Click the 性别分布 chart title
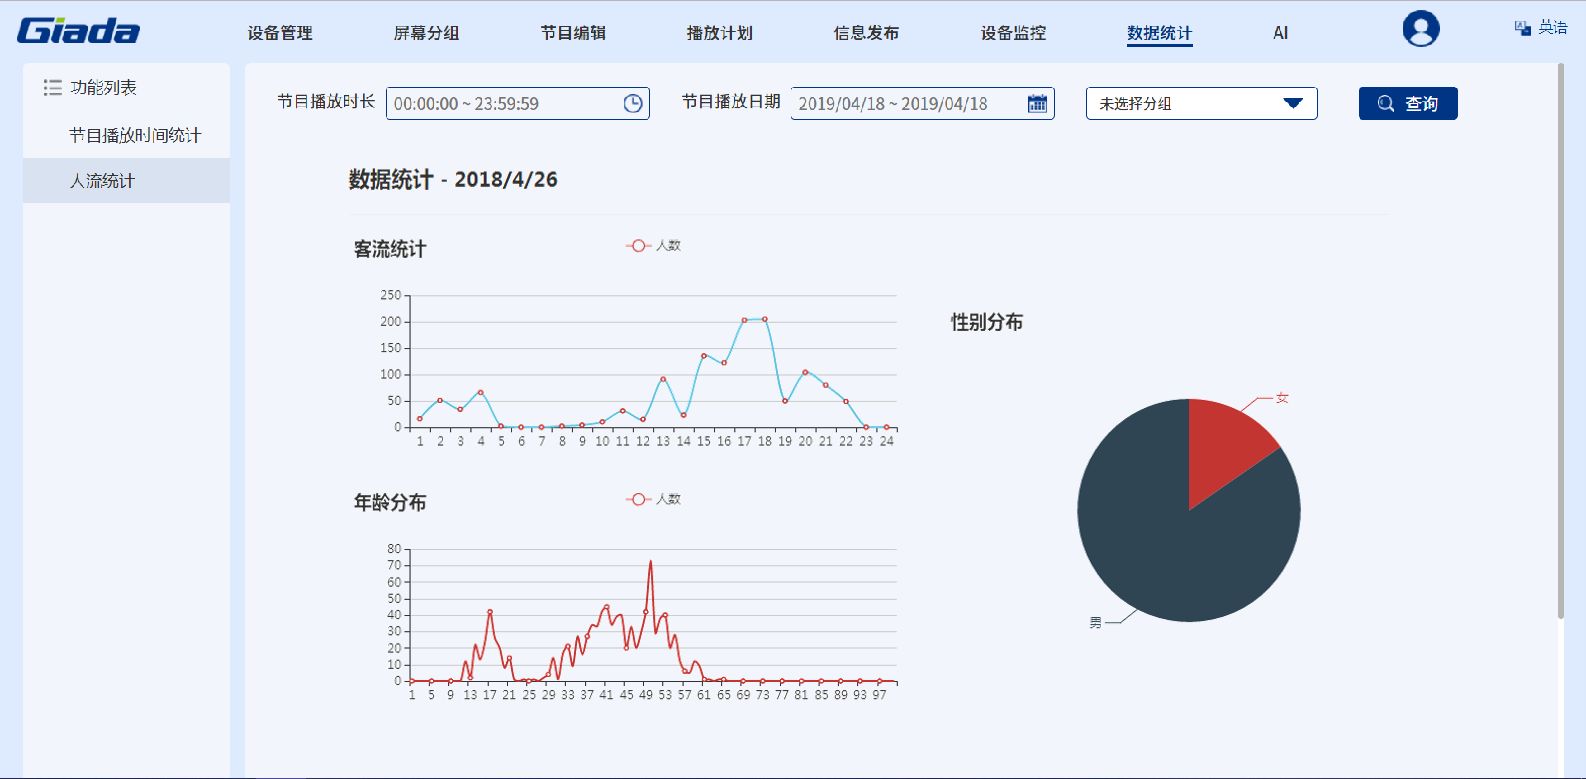 coord(987,322)
